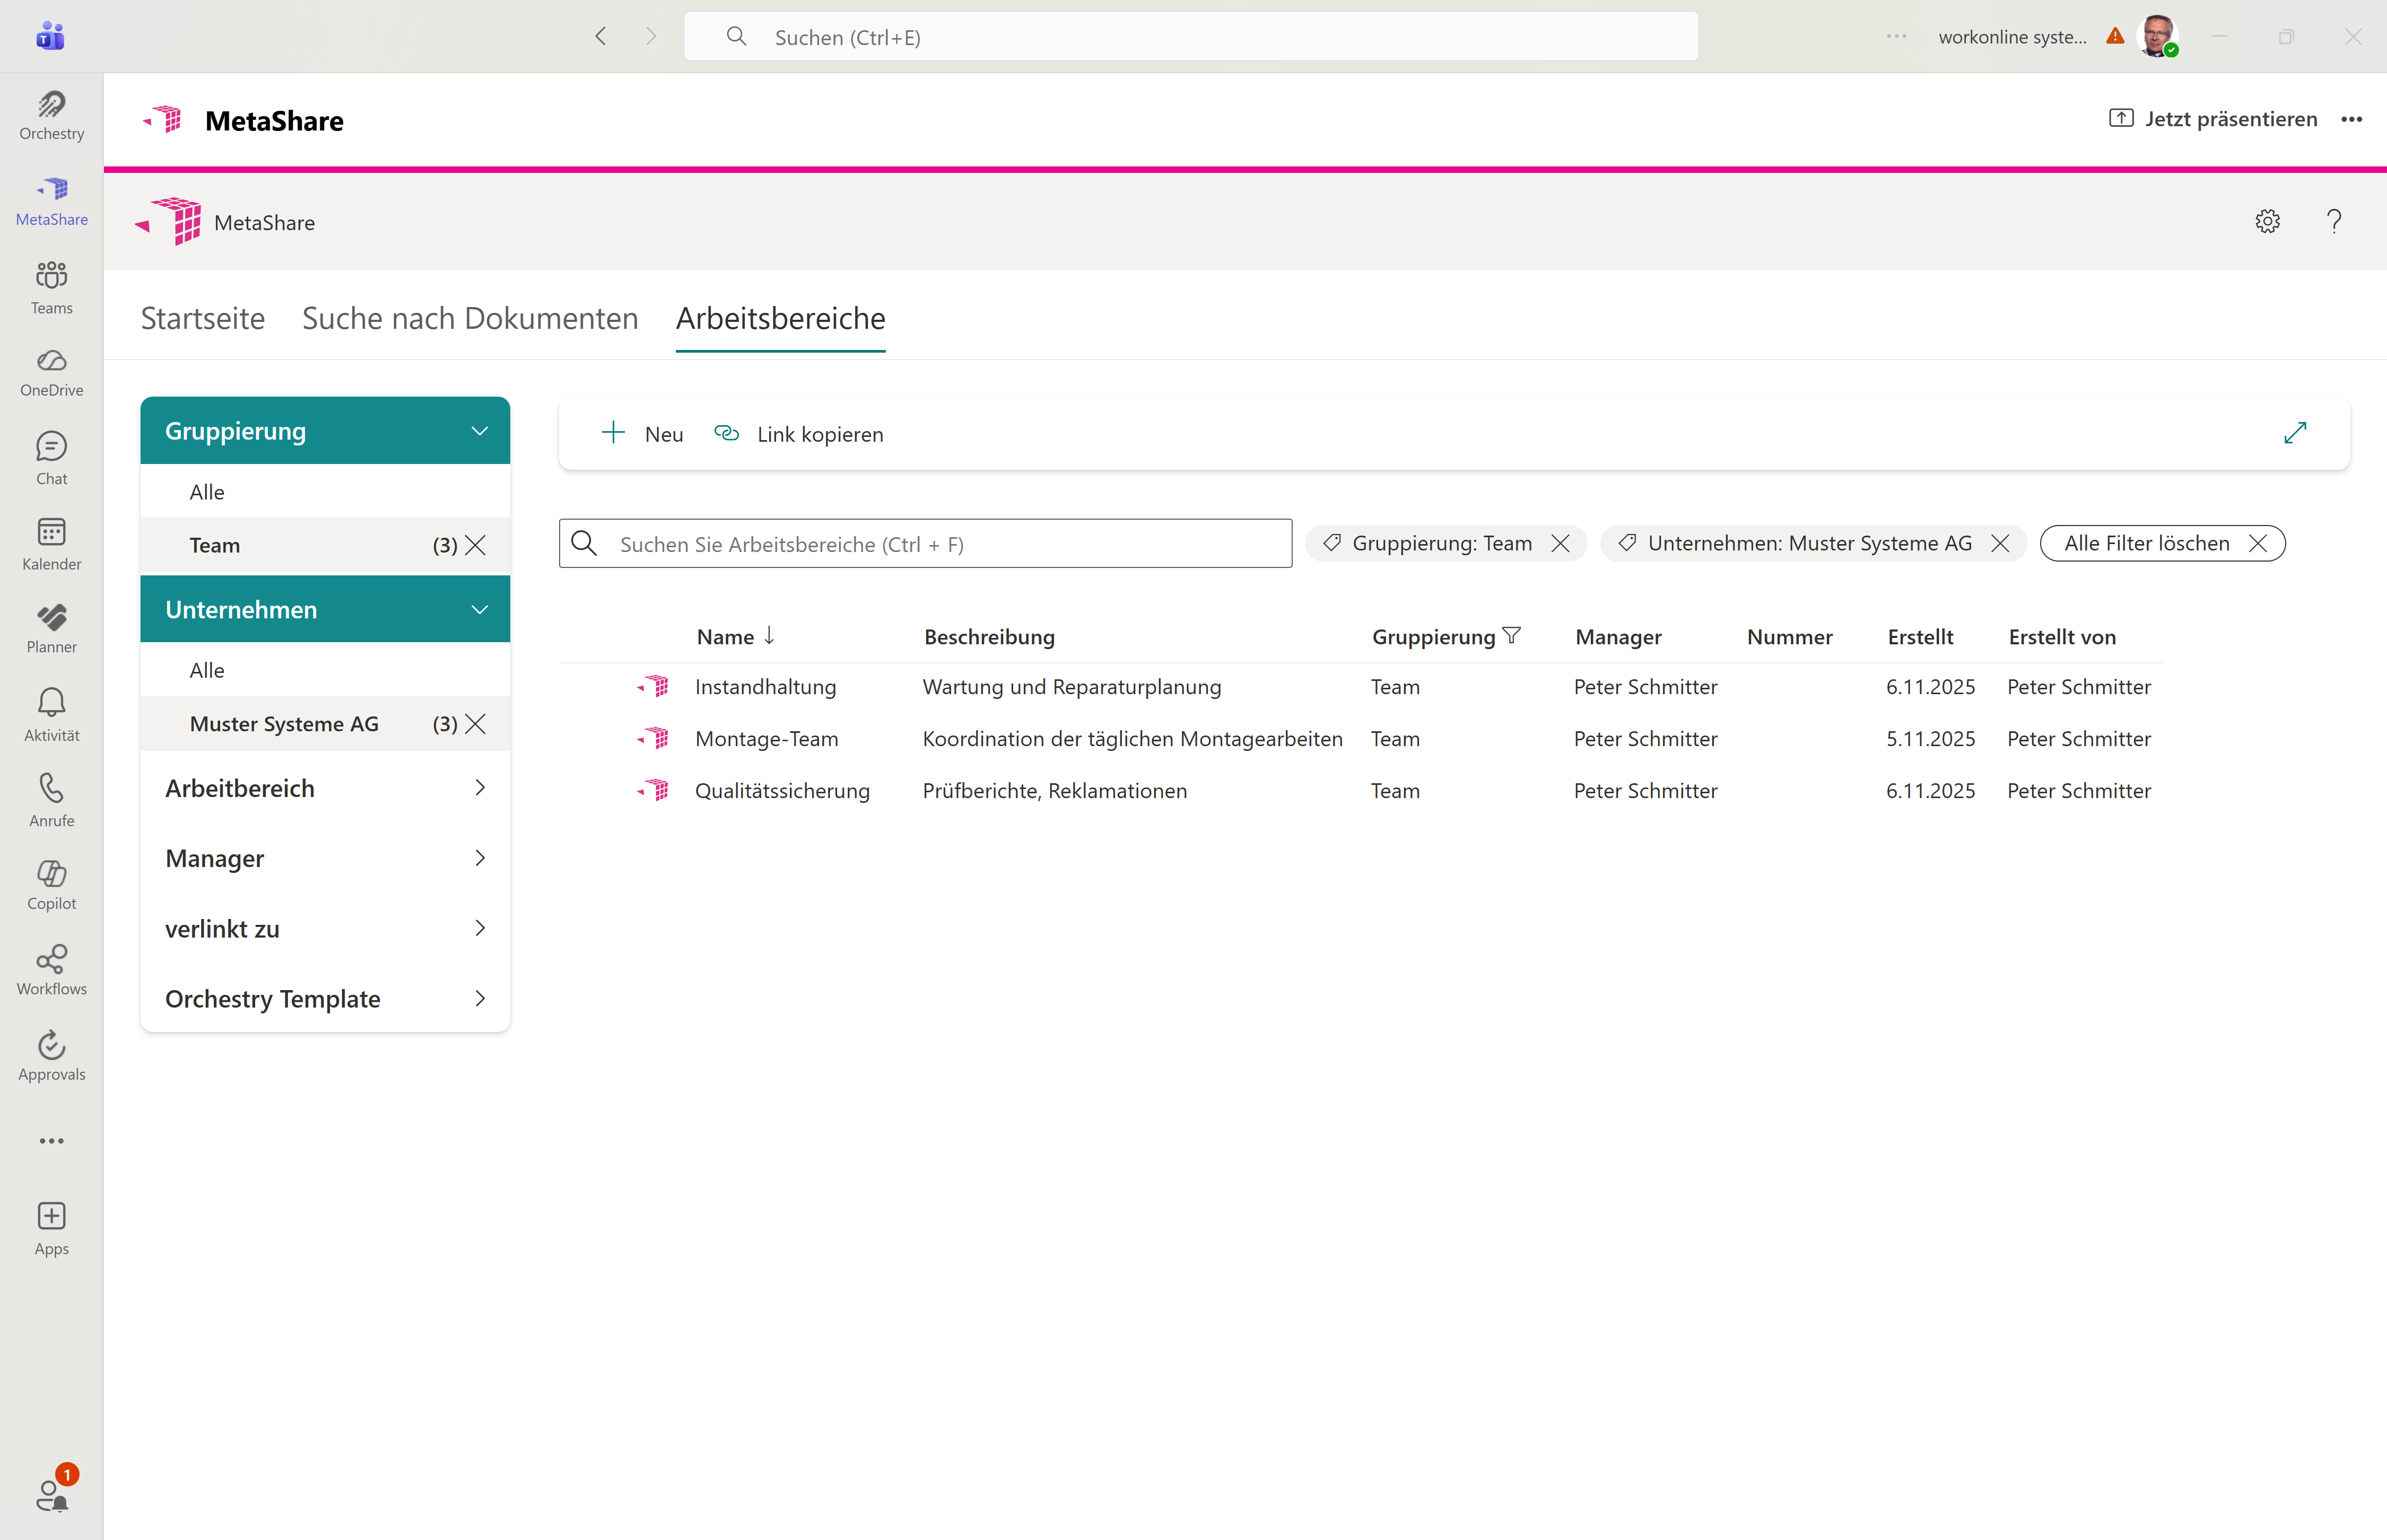Switch to Suche nach Dokumenten tab

point(470,318)
